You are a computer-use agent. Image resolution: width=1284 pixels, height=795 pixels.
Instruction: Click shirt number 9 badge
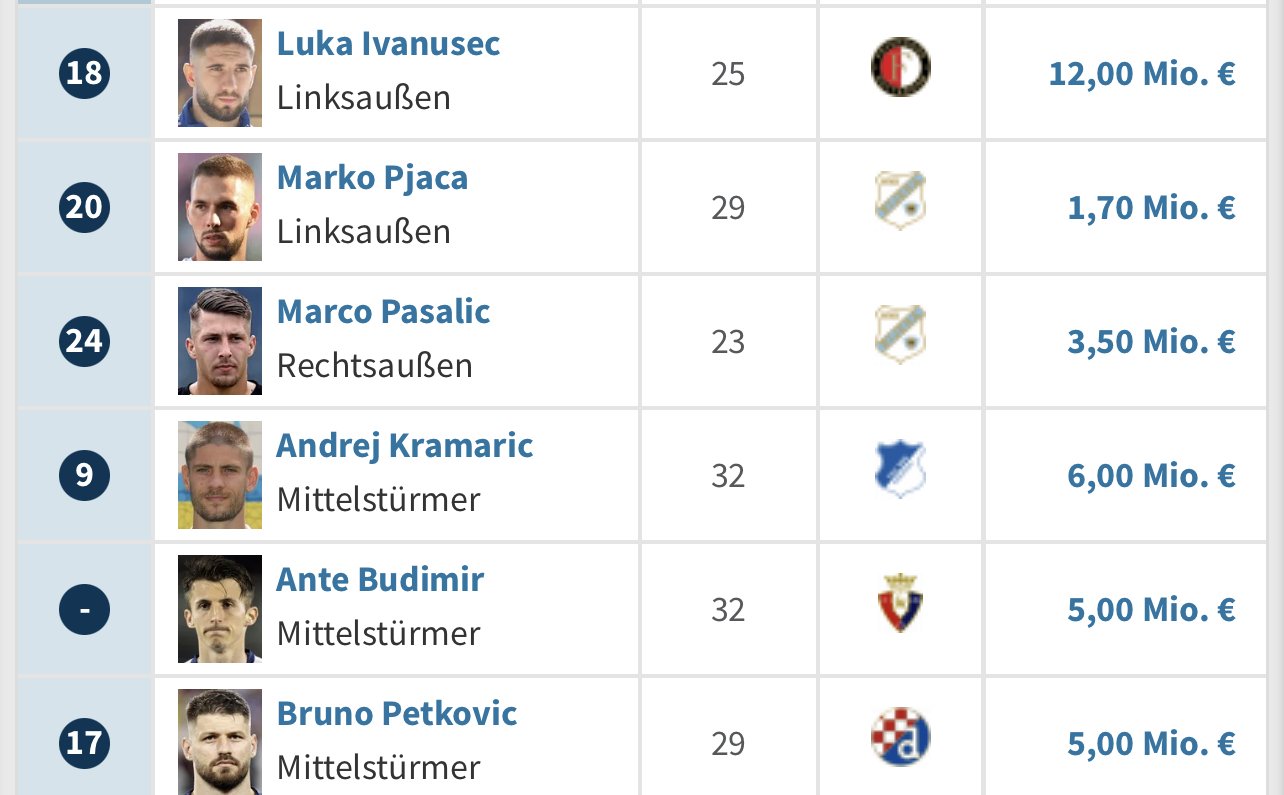[84, 474]
